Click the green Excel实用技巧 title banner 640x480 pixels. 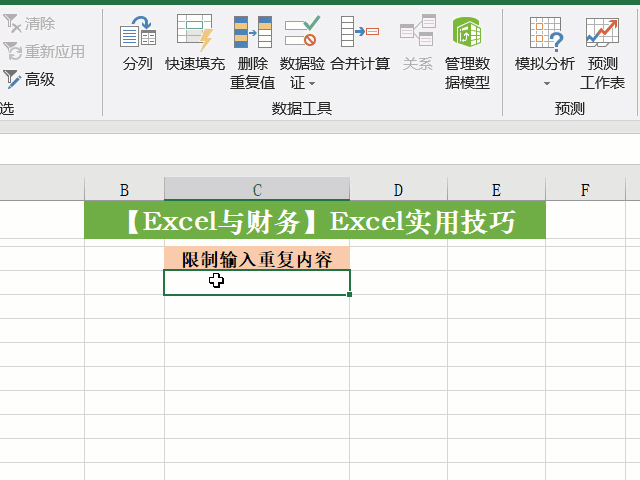tap(315, 220)
